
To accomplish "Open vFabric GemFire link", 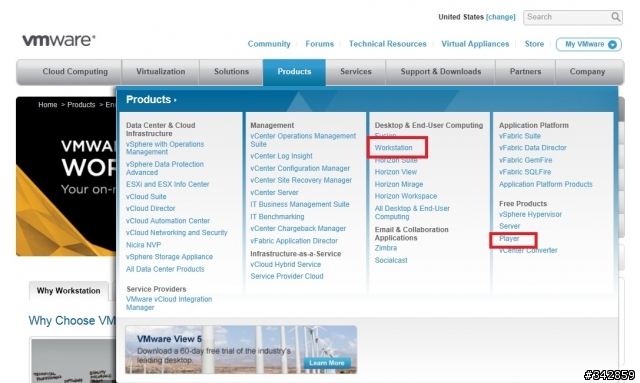I will pyautogui.click(x=525, y=160).
